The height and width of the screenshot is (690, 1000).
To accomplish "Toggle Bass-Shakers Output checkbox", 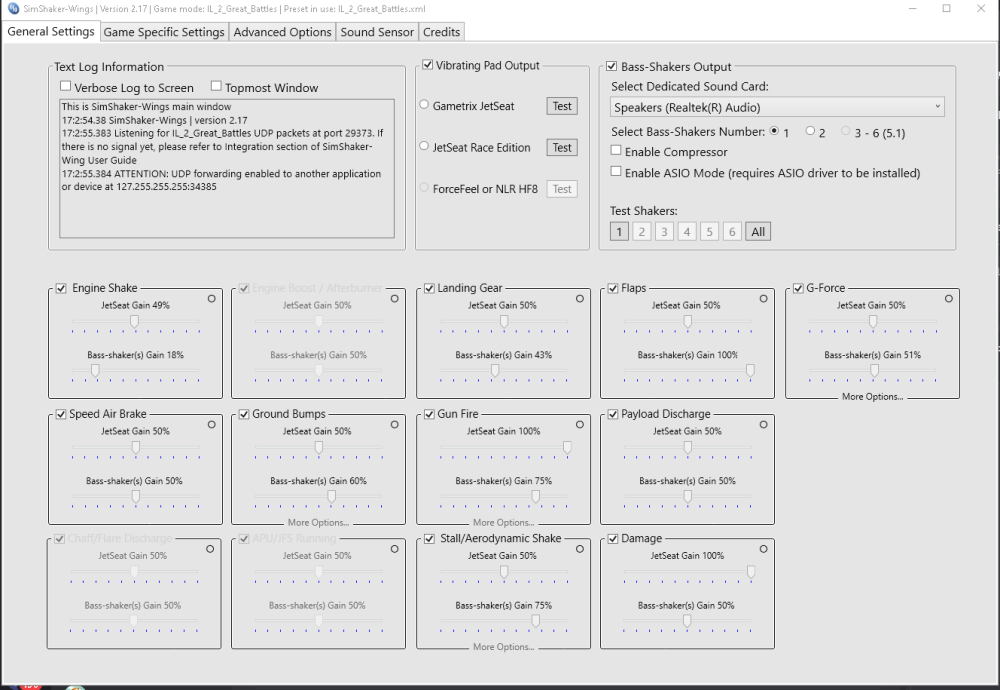I will pyautogui.click(x=612, y=66).
